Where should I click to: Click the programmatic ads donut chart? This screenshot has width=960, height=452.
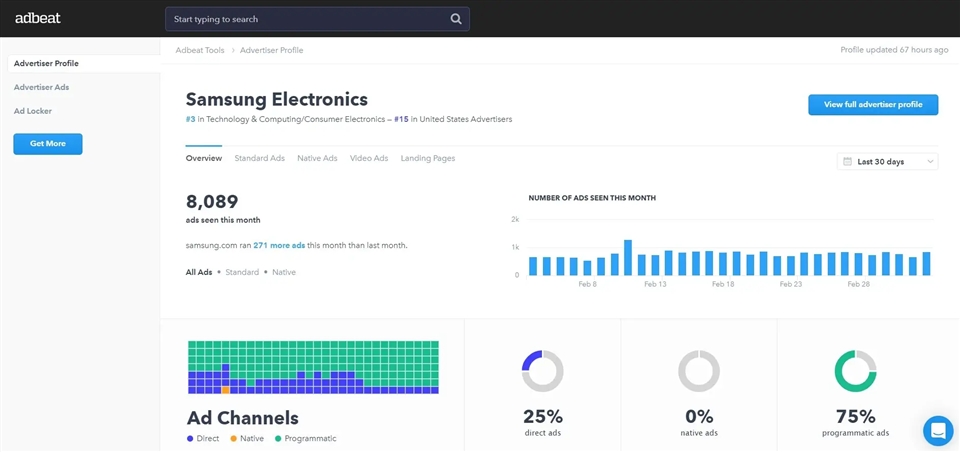[855, 371]
